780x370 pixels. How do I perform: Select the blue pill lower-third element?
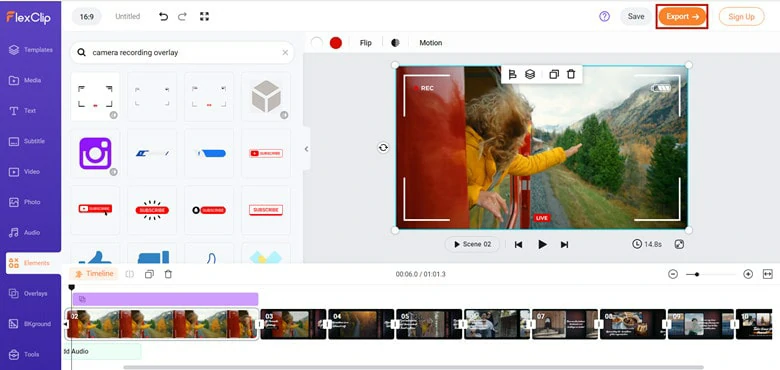click(x=209, y=153)
